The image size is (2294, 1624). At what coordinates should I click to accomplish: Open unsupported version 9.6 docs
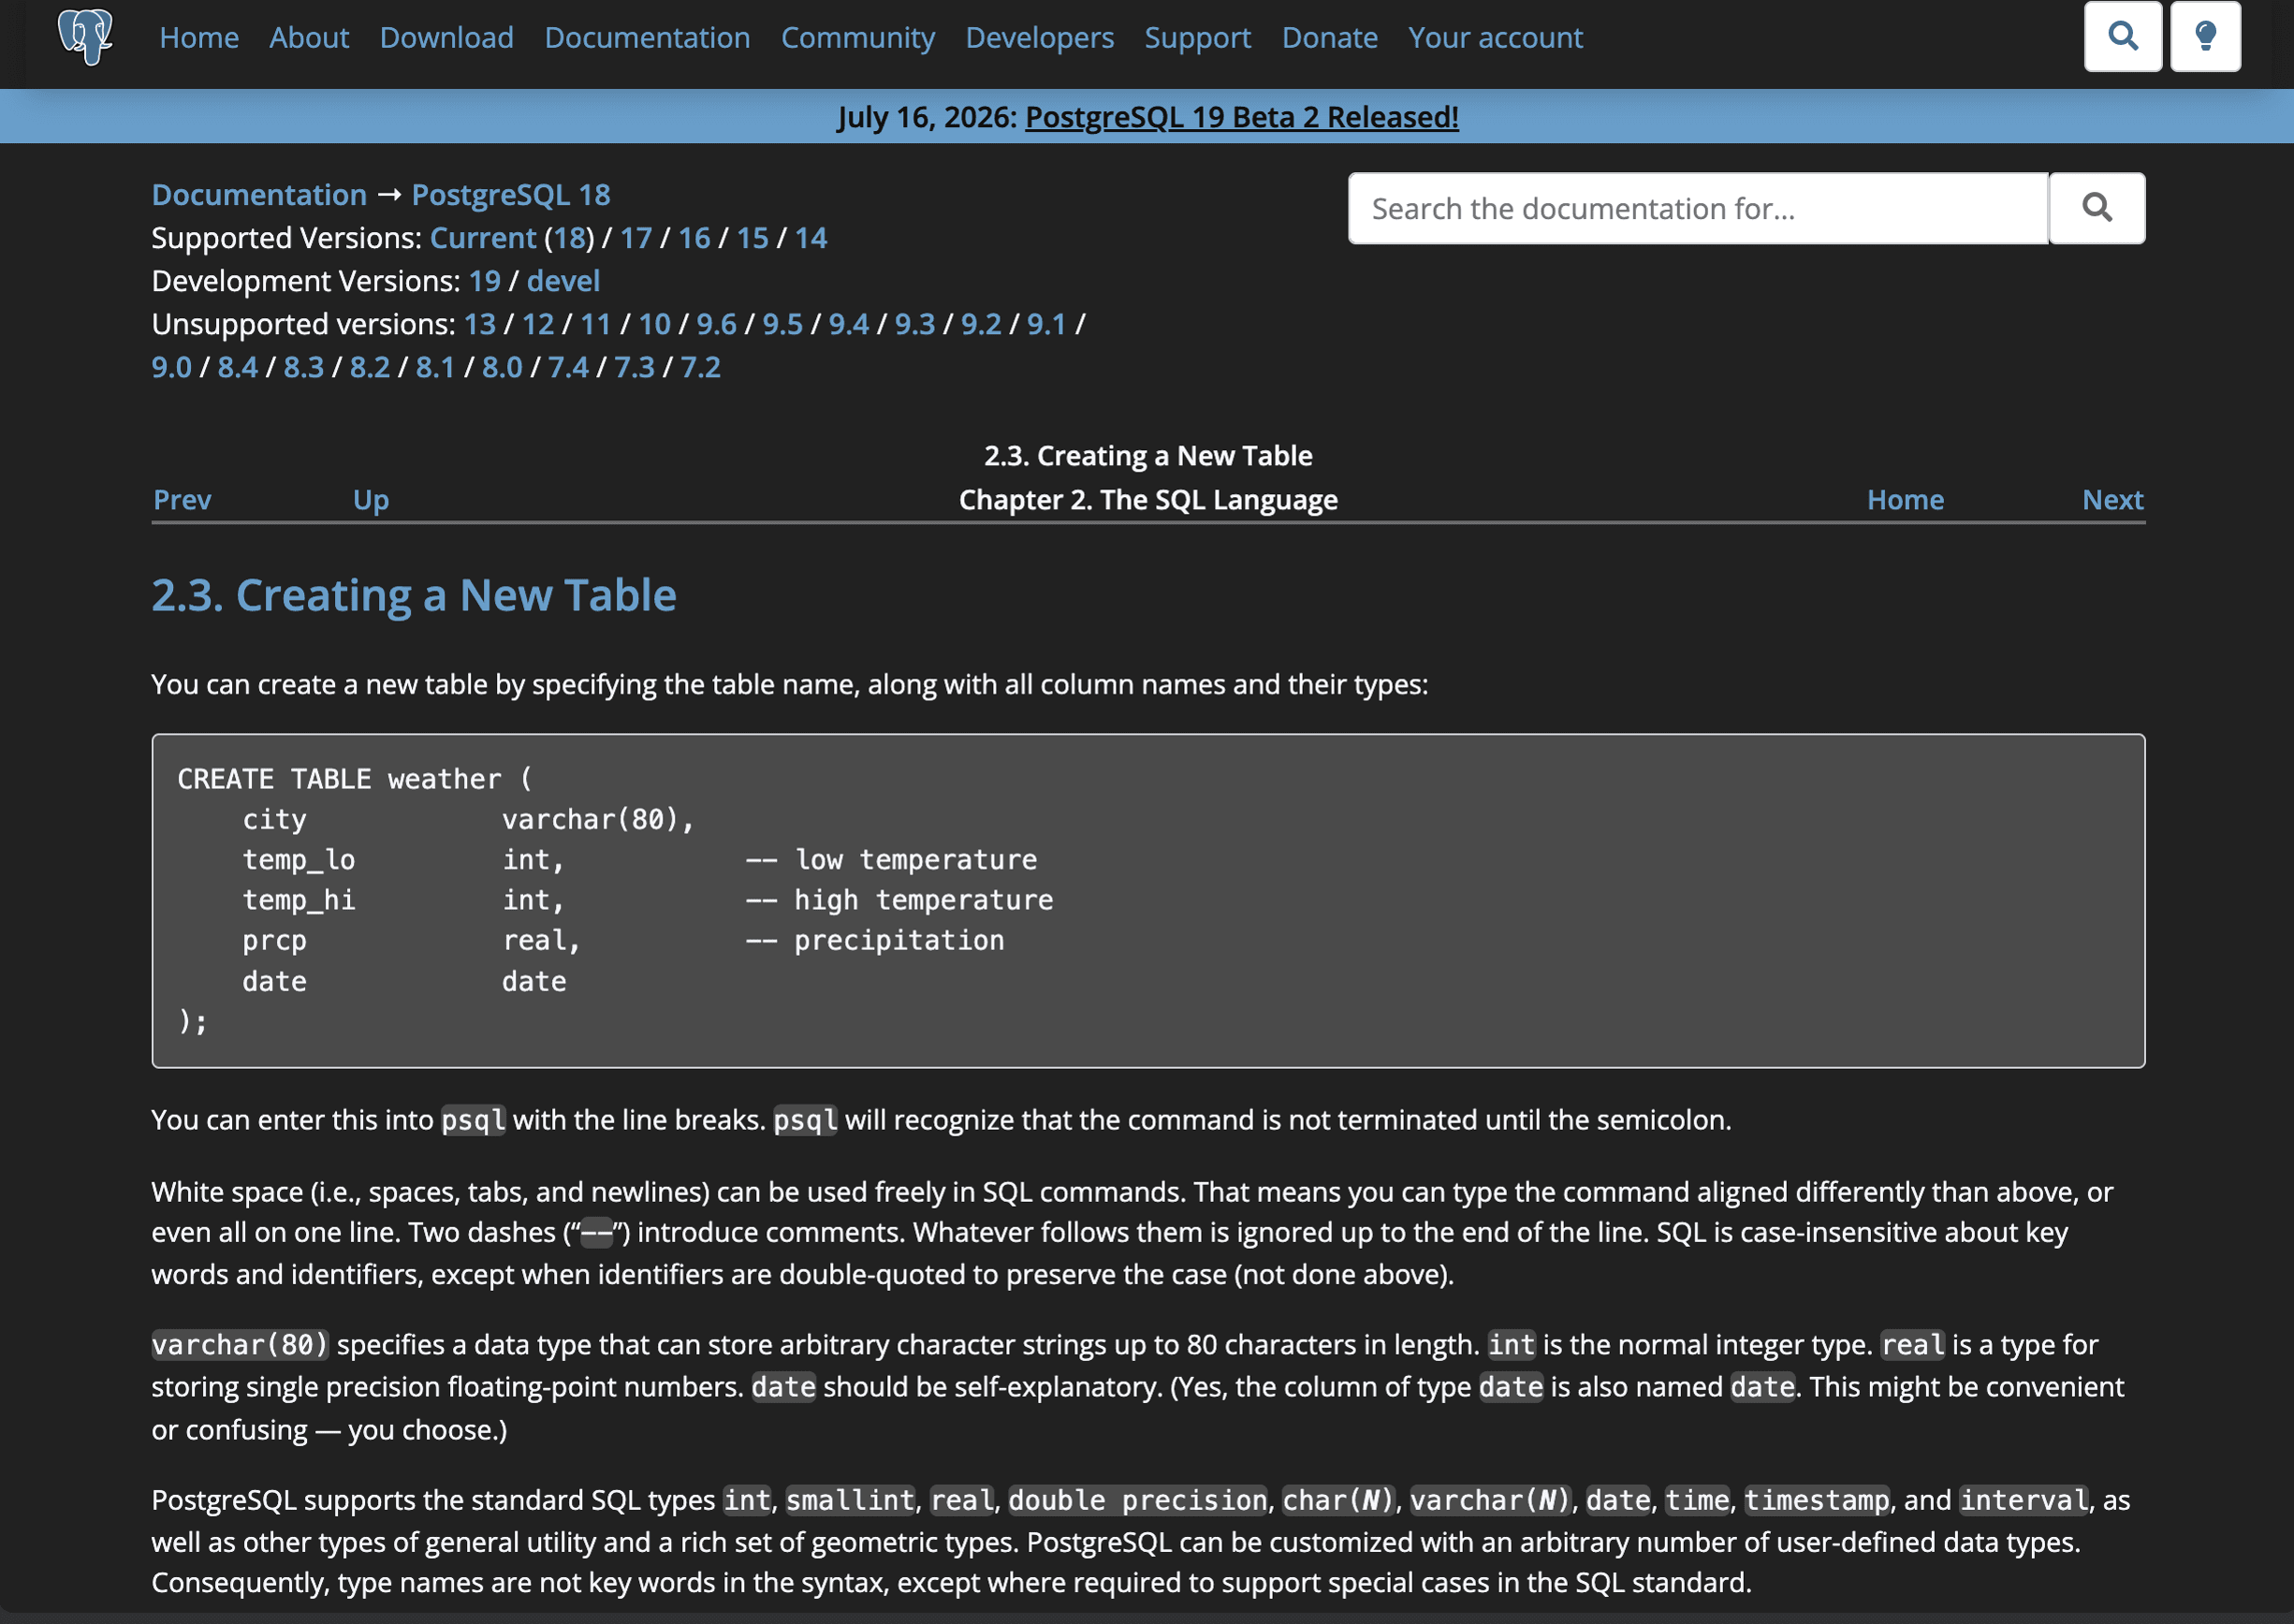[717, 324]
